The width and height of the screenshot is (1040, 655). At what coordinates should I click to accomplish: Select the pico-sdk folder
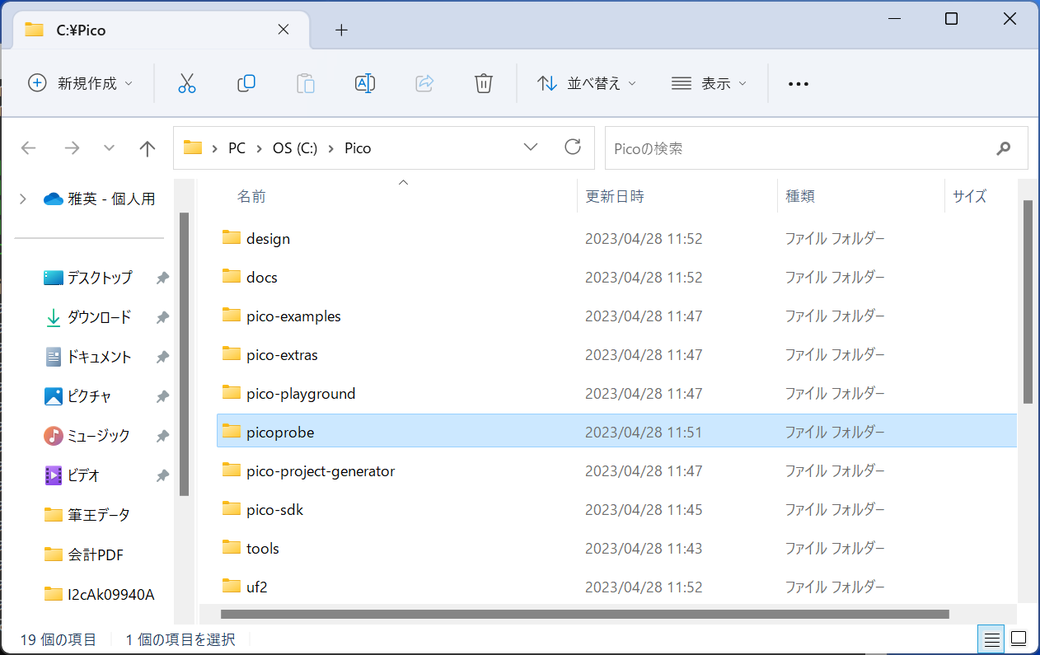click(275, 510)
